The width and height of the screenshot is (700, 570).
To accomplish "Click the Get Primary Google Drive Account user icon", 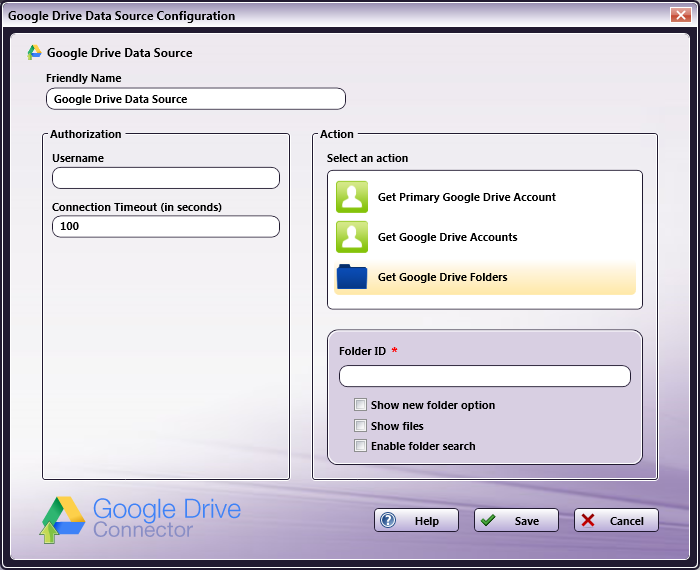I will coord(352,197).
